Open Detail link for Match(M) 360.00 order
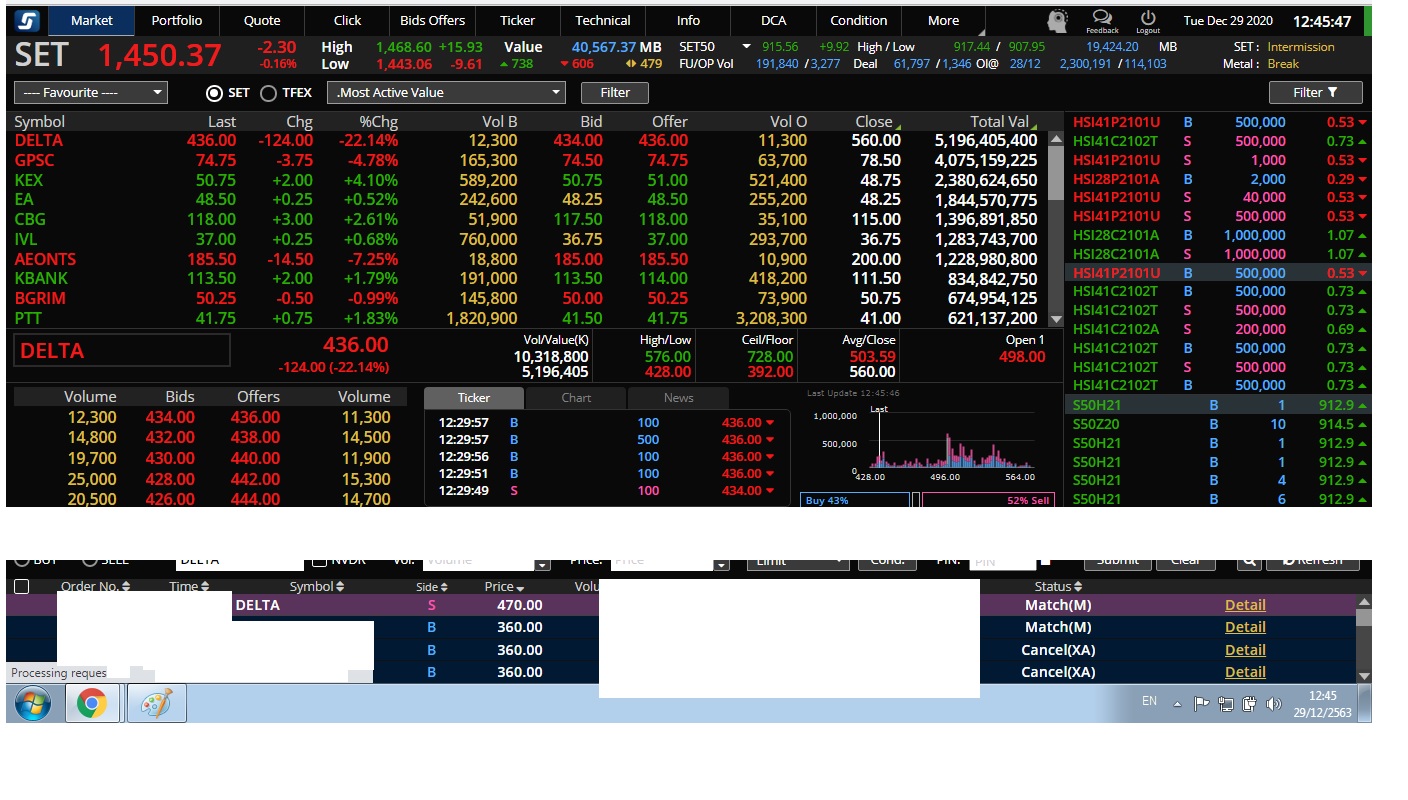 (x=1245, y=627)
